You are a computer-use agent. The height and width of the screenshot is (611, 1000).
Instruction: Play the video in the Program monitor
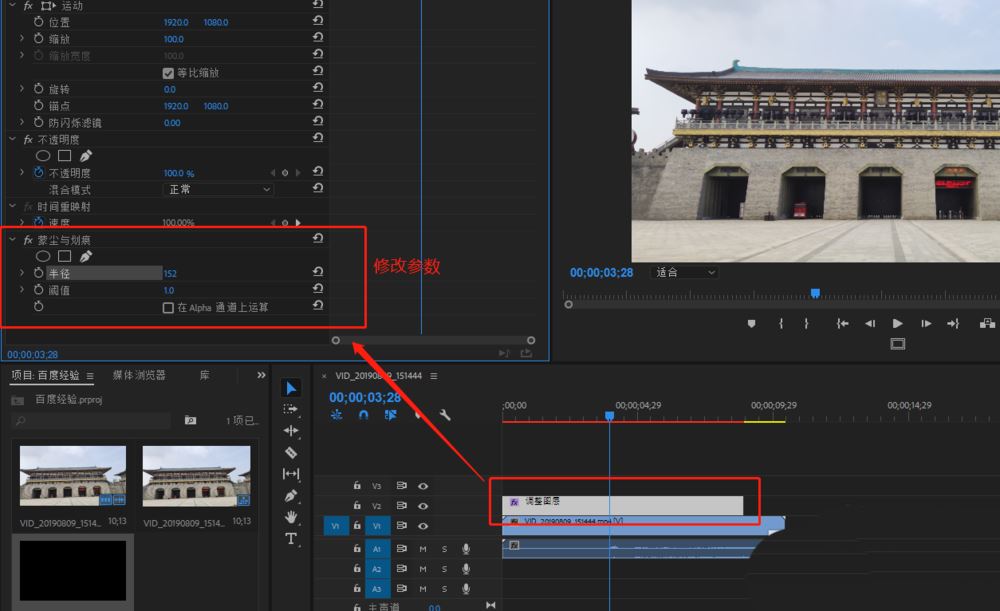pos(897,323)
